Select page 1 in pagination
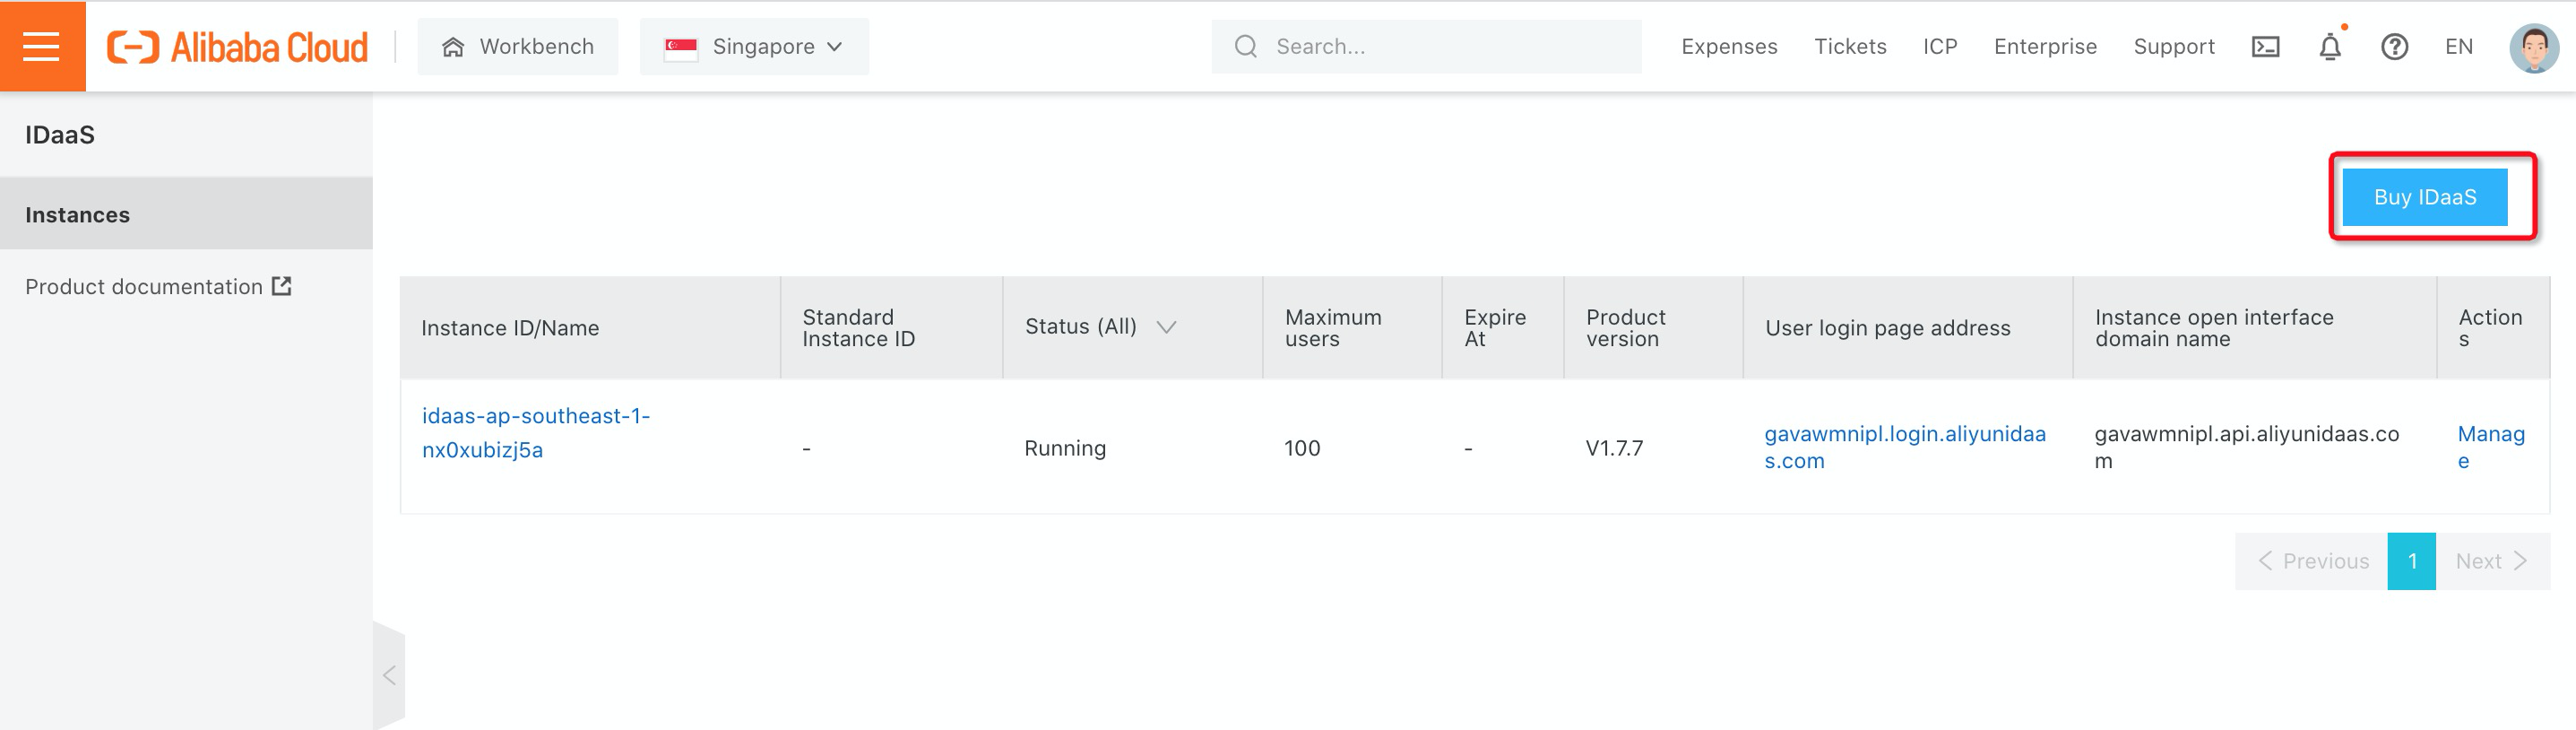 coord(2412,561)
